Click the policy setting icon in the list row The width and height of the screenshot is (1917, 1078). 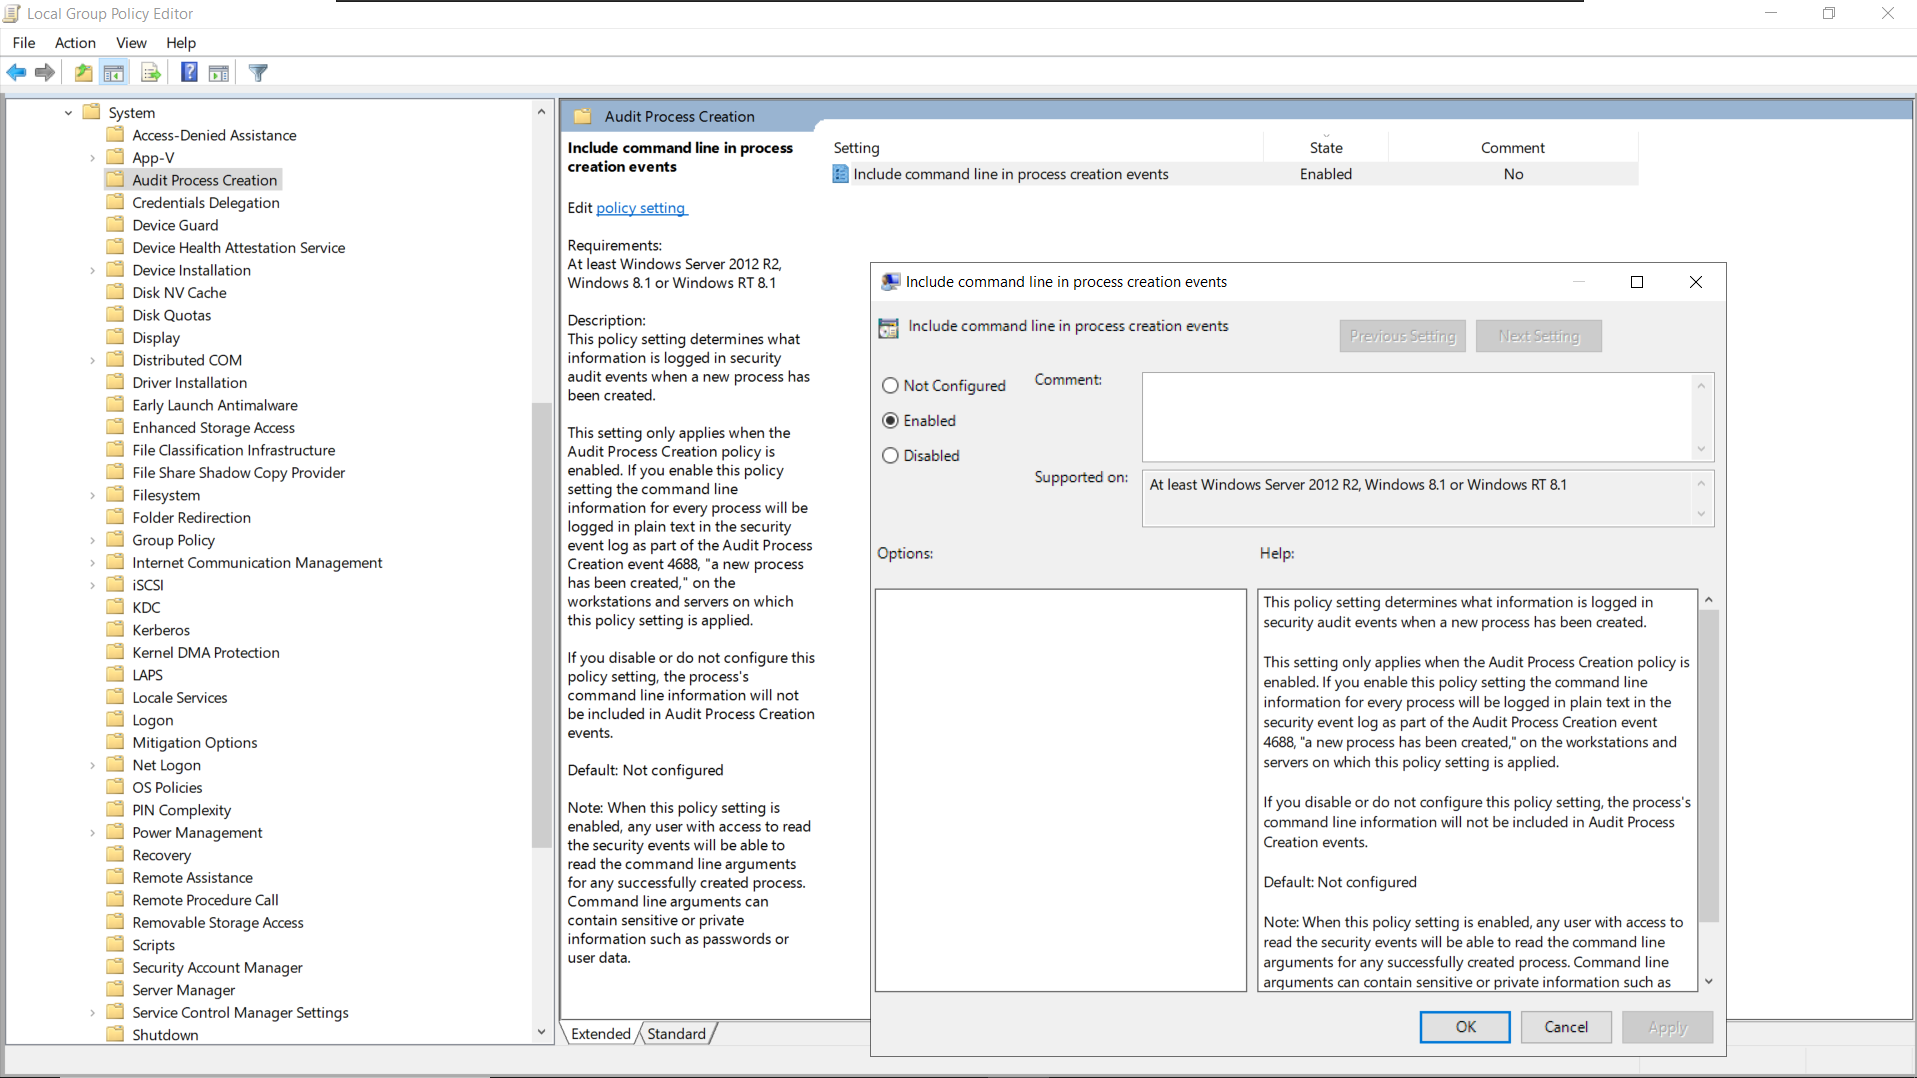pyautogui.click(x=840, y=174)
